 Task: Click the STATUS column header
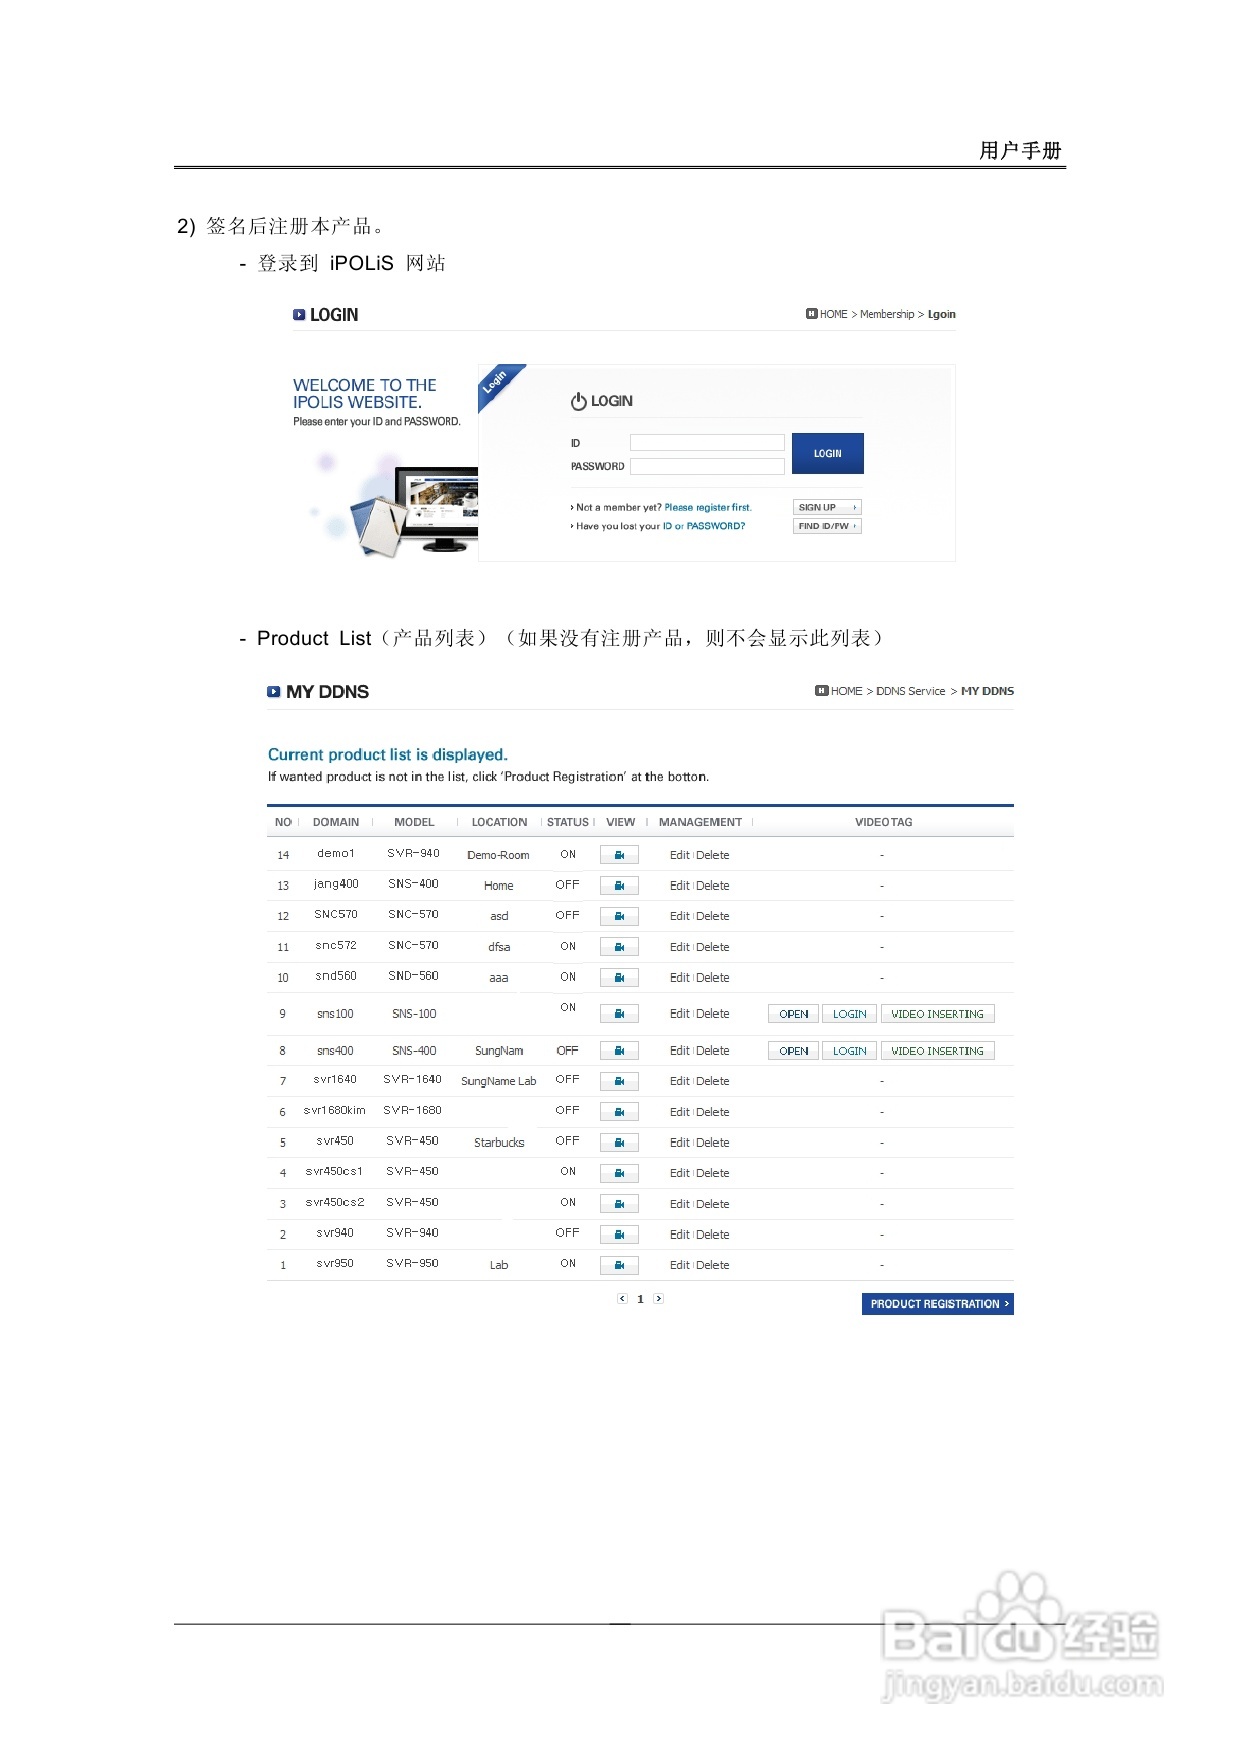568,822
